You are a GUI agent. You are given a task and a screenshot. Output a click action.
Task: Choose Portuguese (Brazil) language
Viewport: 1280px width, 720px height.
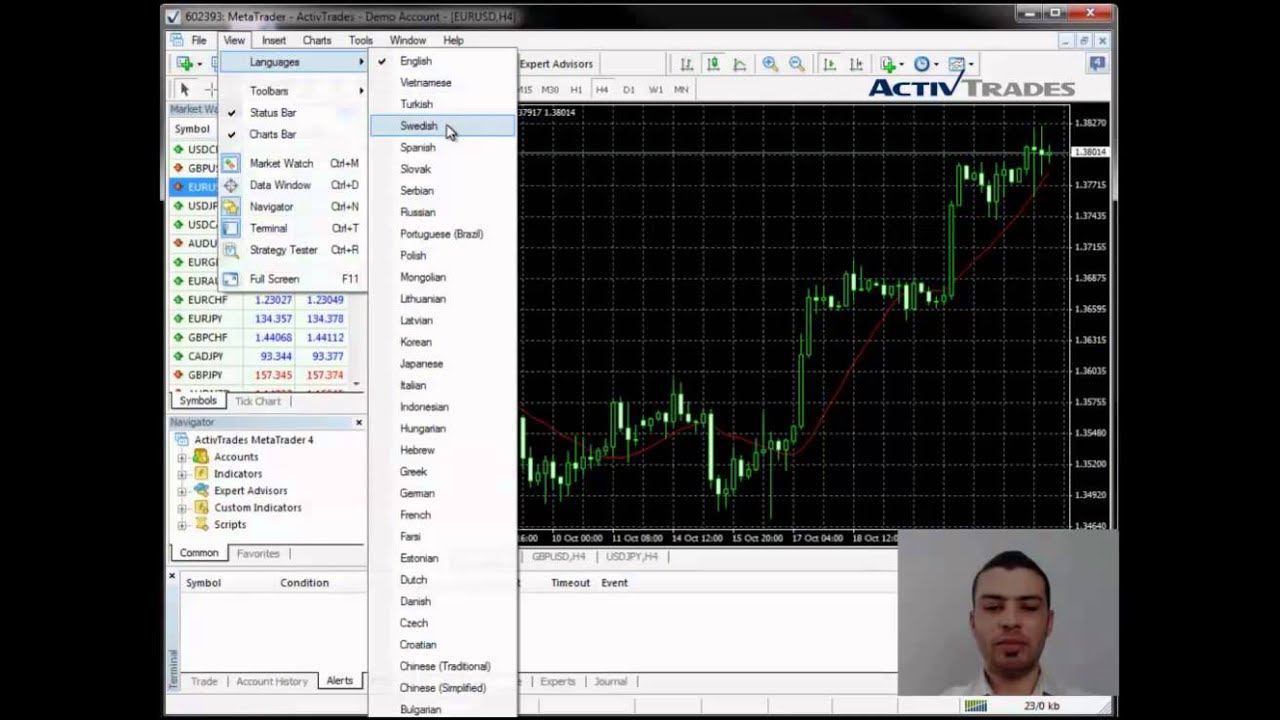tap(442, 234)
